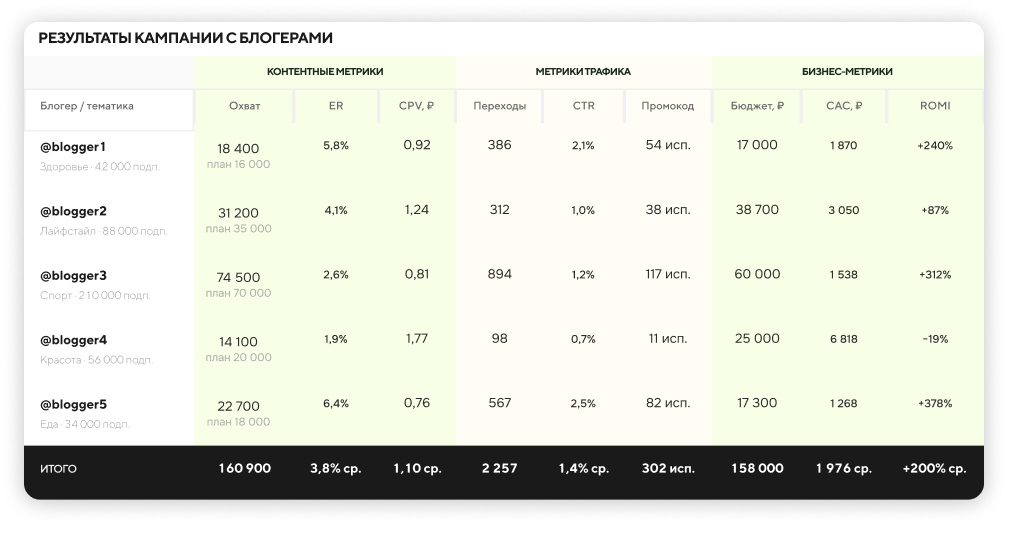Click clicks value '98'

click(x=499, y=339)
